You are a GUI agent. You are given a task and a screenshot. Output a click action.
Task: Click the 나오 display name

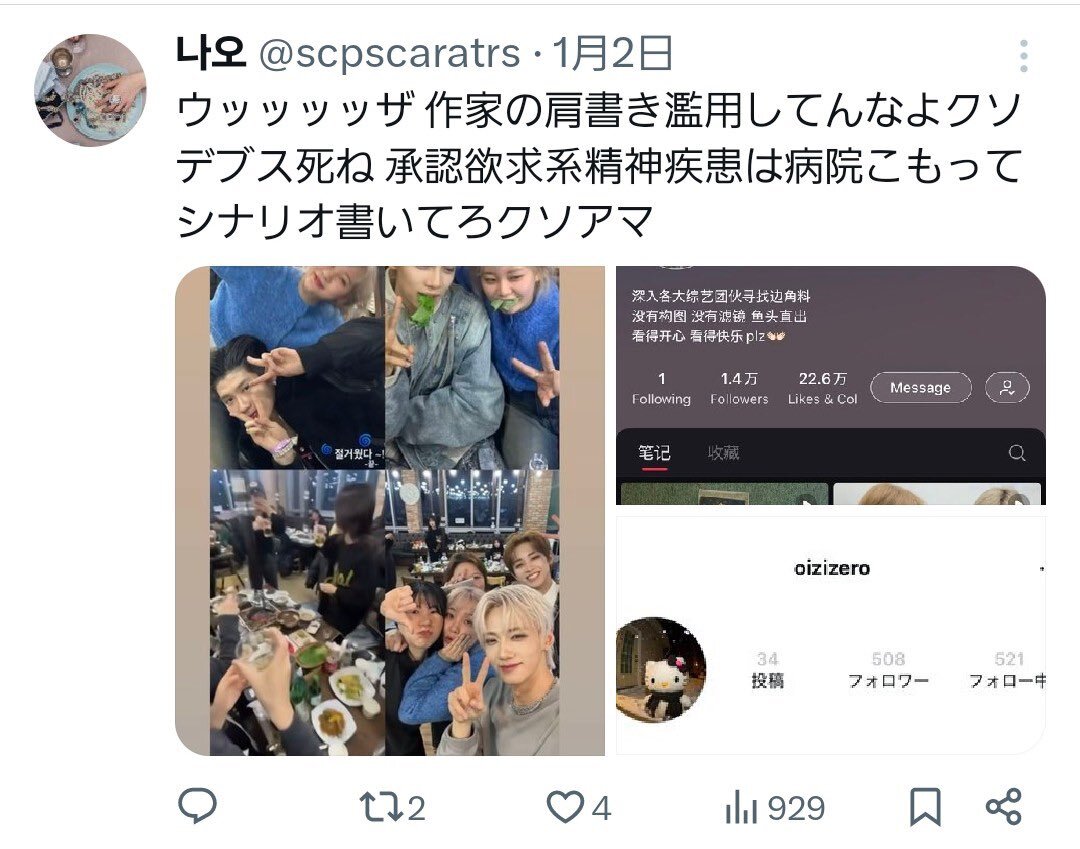pyautogui.click(x=211, y=53)
